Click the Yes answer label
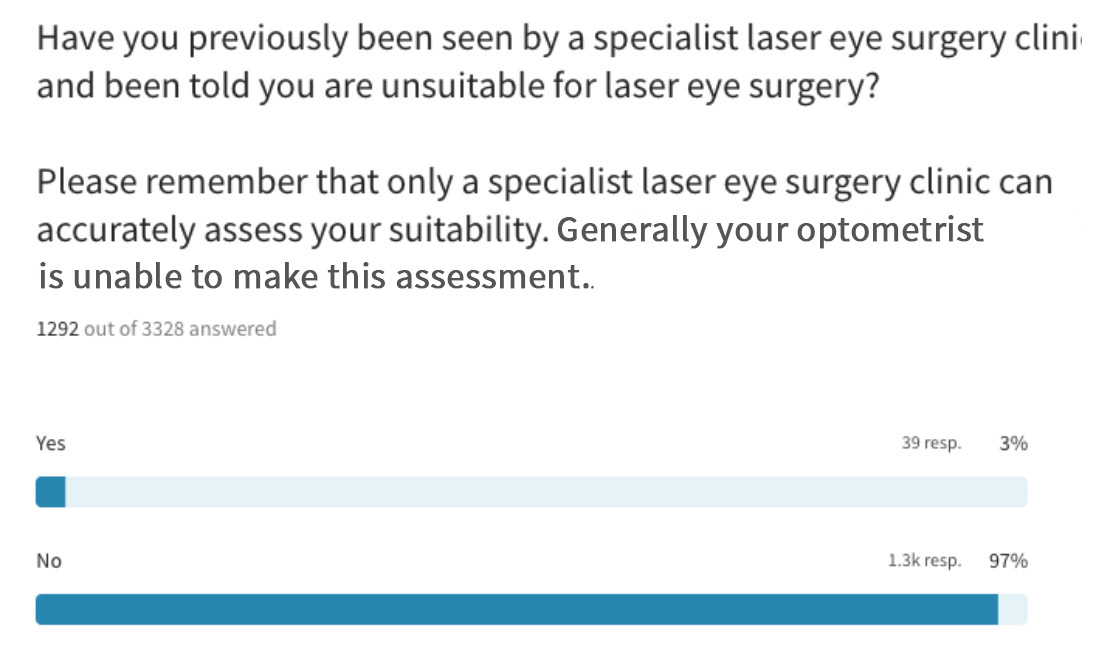The image size is (1110, 668). pos(50,444)
